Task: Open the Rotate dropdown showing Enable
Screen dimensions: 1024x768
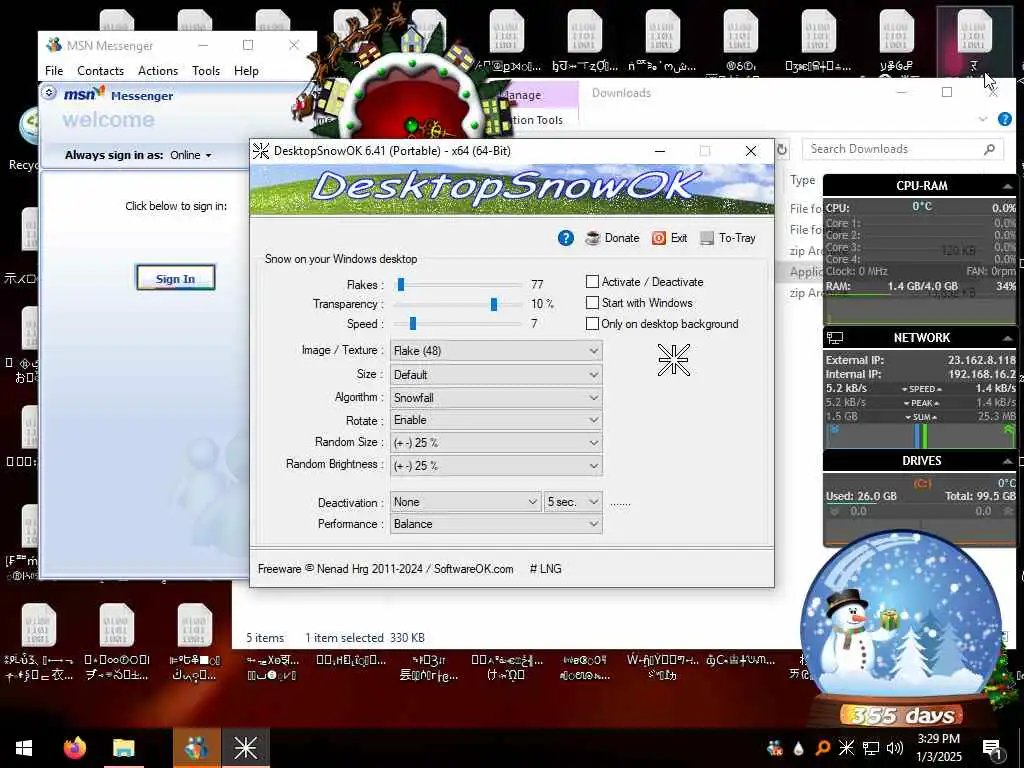Action: (x=496, y=420)
